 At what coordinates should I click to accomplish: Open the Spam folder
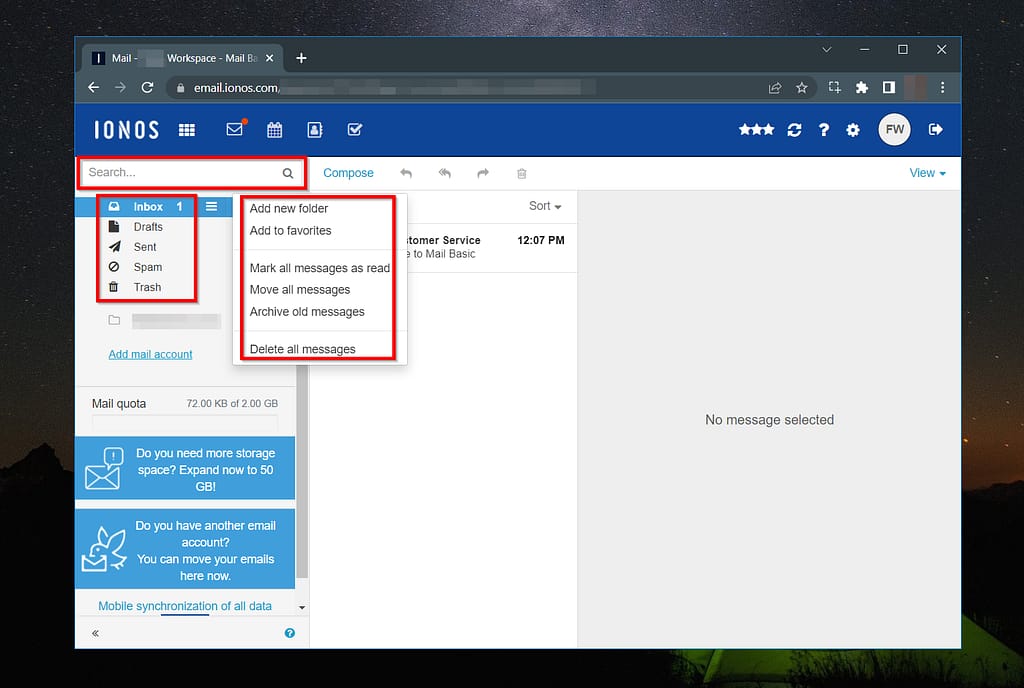(148, 267)
